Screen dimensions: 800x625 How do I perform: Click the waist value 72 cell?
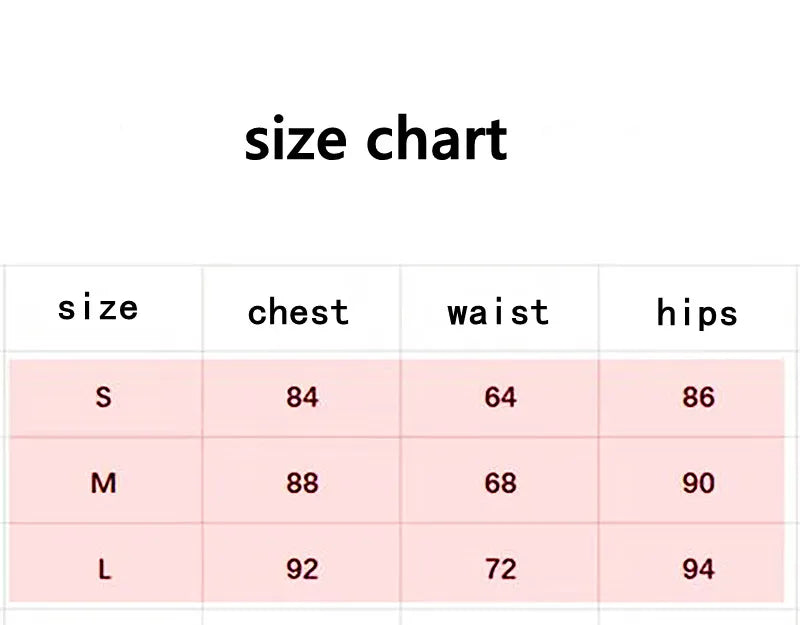(500, 569)
